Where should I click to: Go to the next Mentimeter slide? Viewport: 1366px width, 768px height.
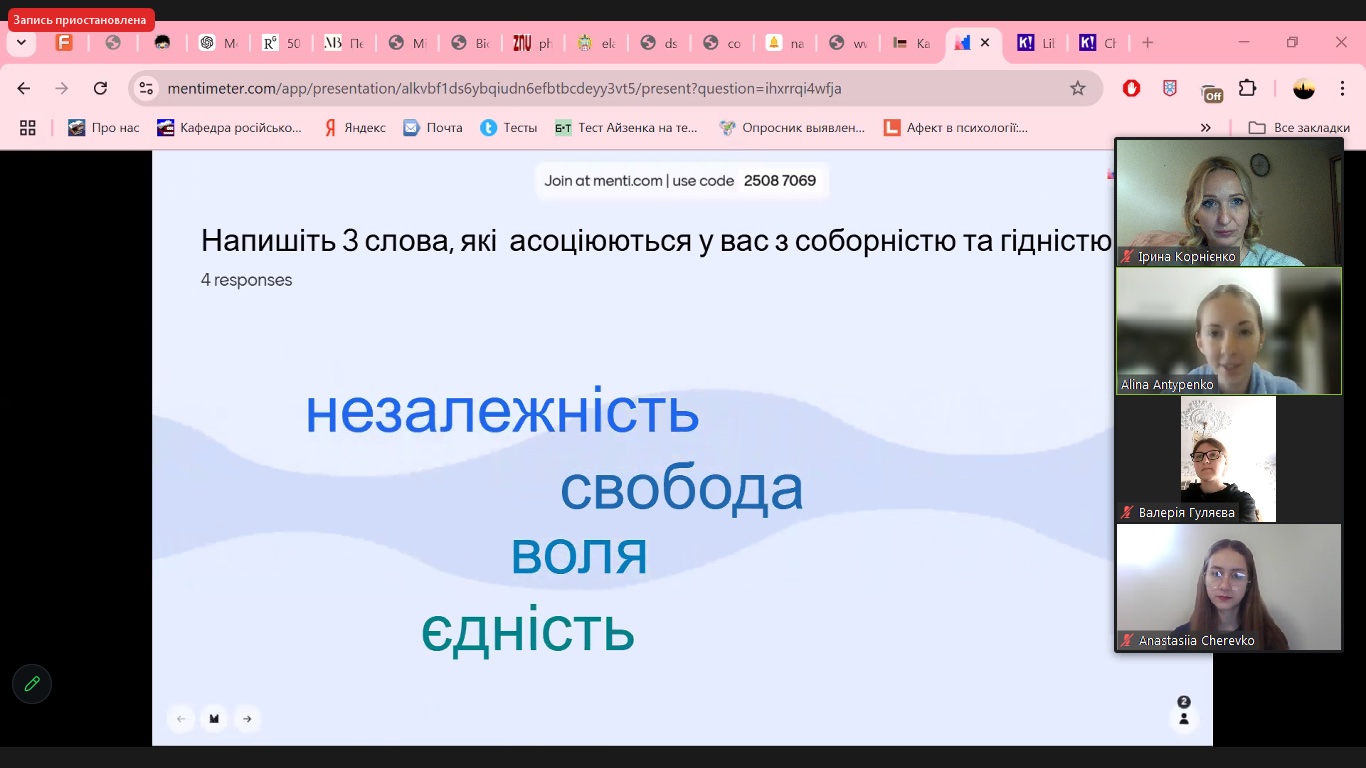[246, 718]
